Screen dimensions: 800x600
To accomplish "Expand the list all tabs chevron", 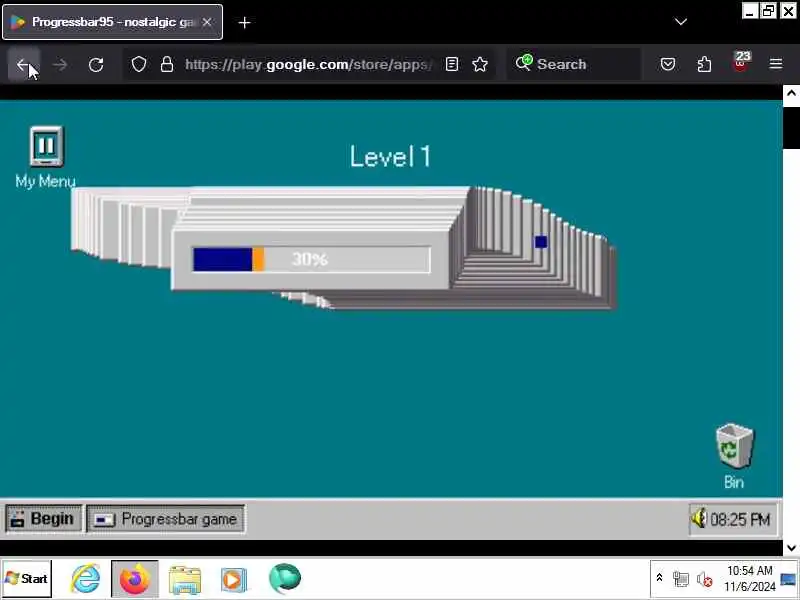I will click(x=681, y=21).
